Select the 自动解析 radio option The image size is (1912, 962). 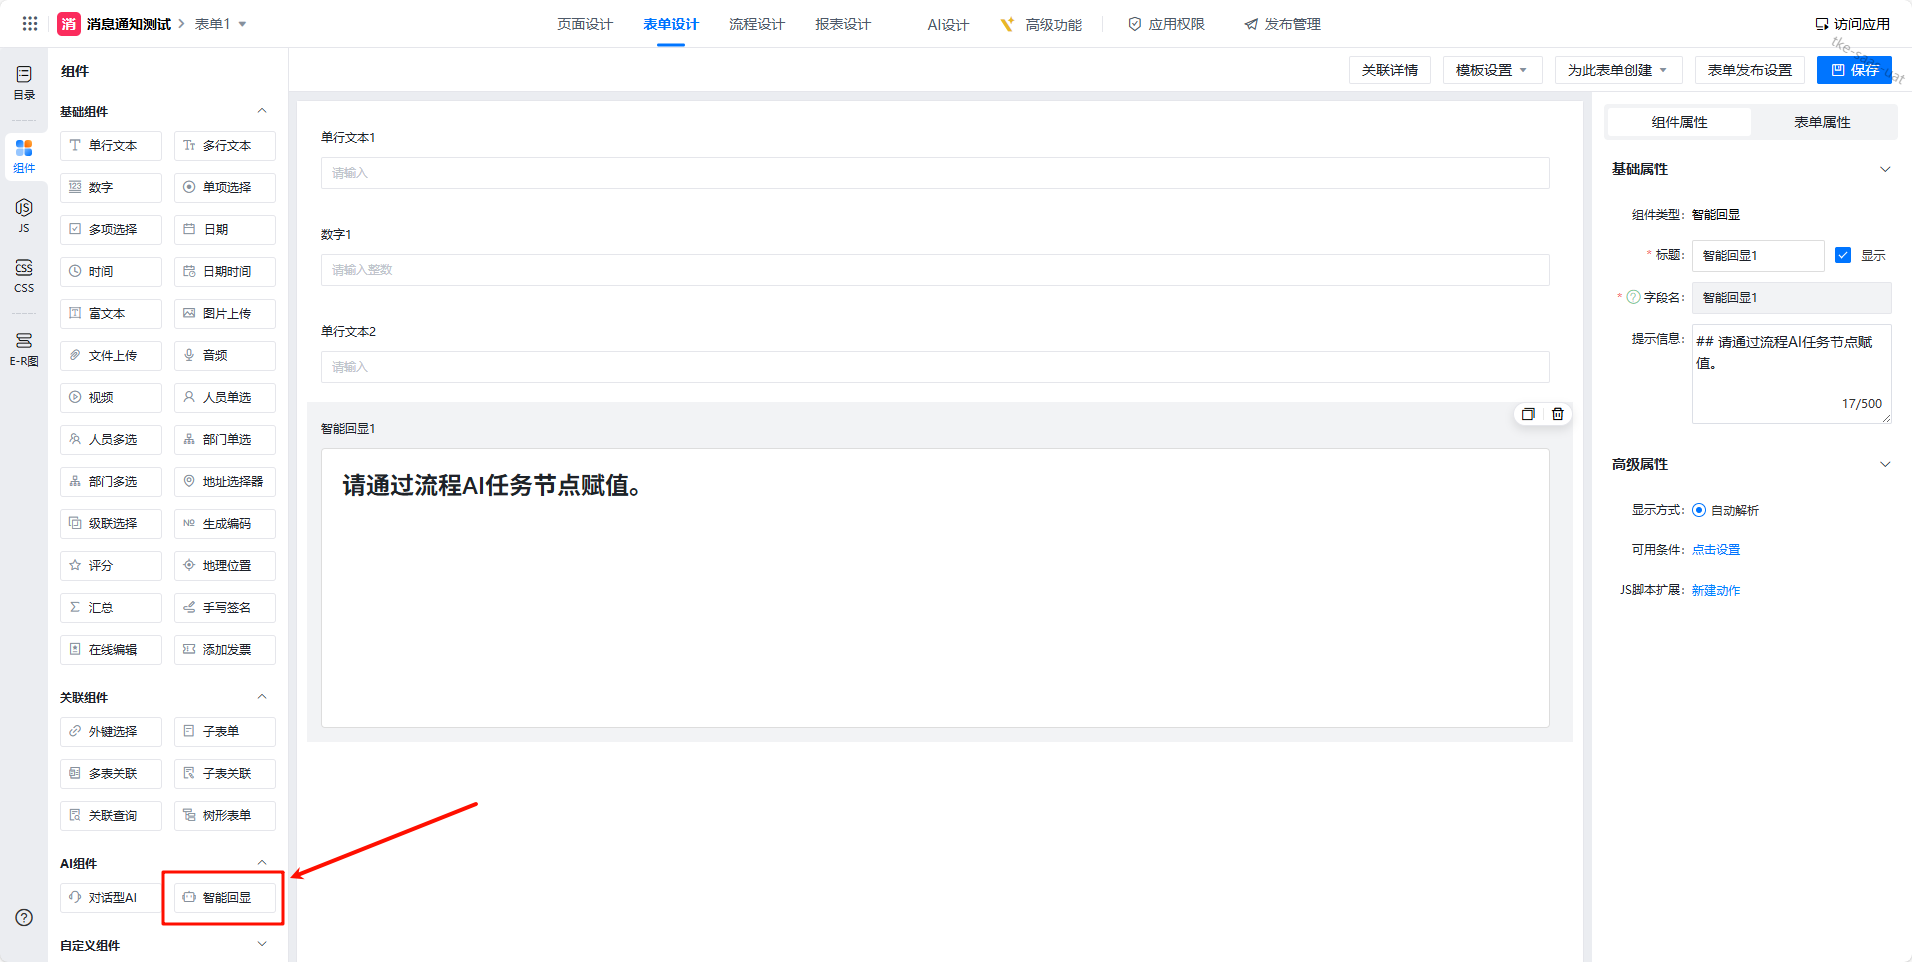click(1698, 510)
